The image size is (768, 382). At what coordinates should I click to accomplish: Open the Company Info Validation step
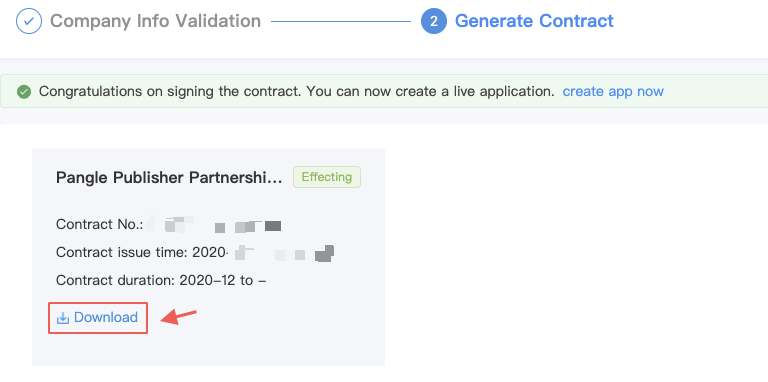click(155, 21)
